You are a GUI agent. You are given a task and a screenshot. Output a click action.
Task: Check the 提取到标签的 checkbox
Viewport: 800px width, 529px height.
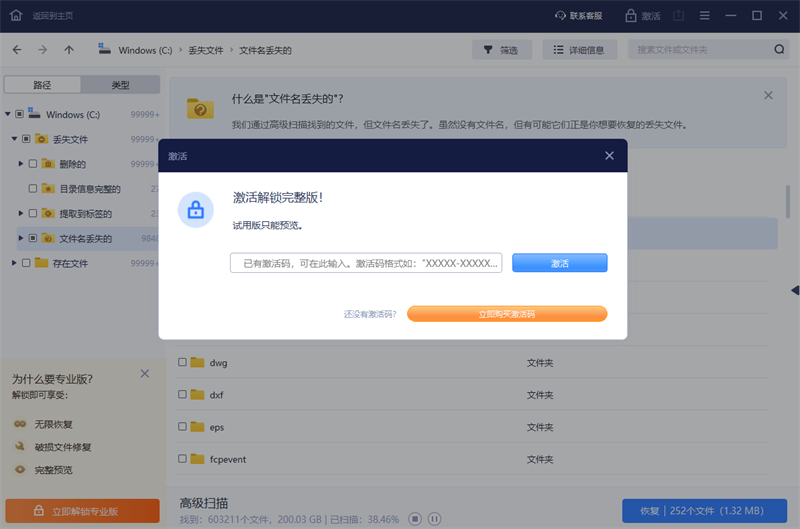(x=33, y=213)
